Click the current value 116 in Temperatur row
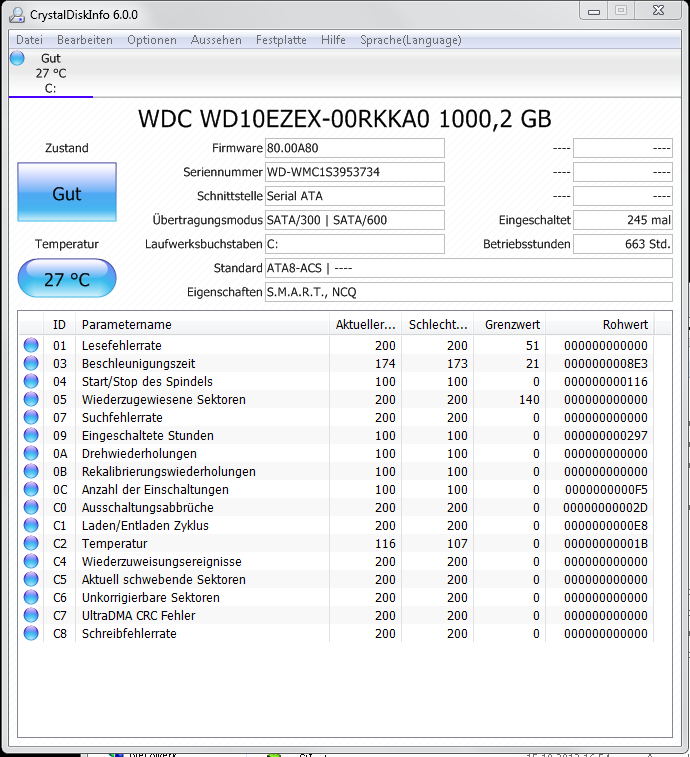Screen dimensions: 690x757 [385, 544]
